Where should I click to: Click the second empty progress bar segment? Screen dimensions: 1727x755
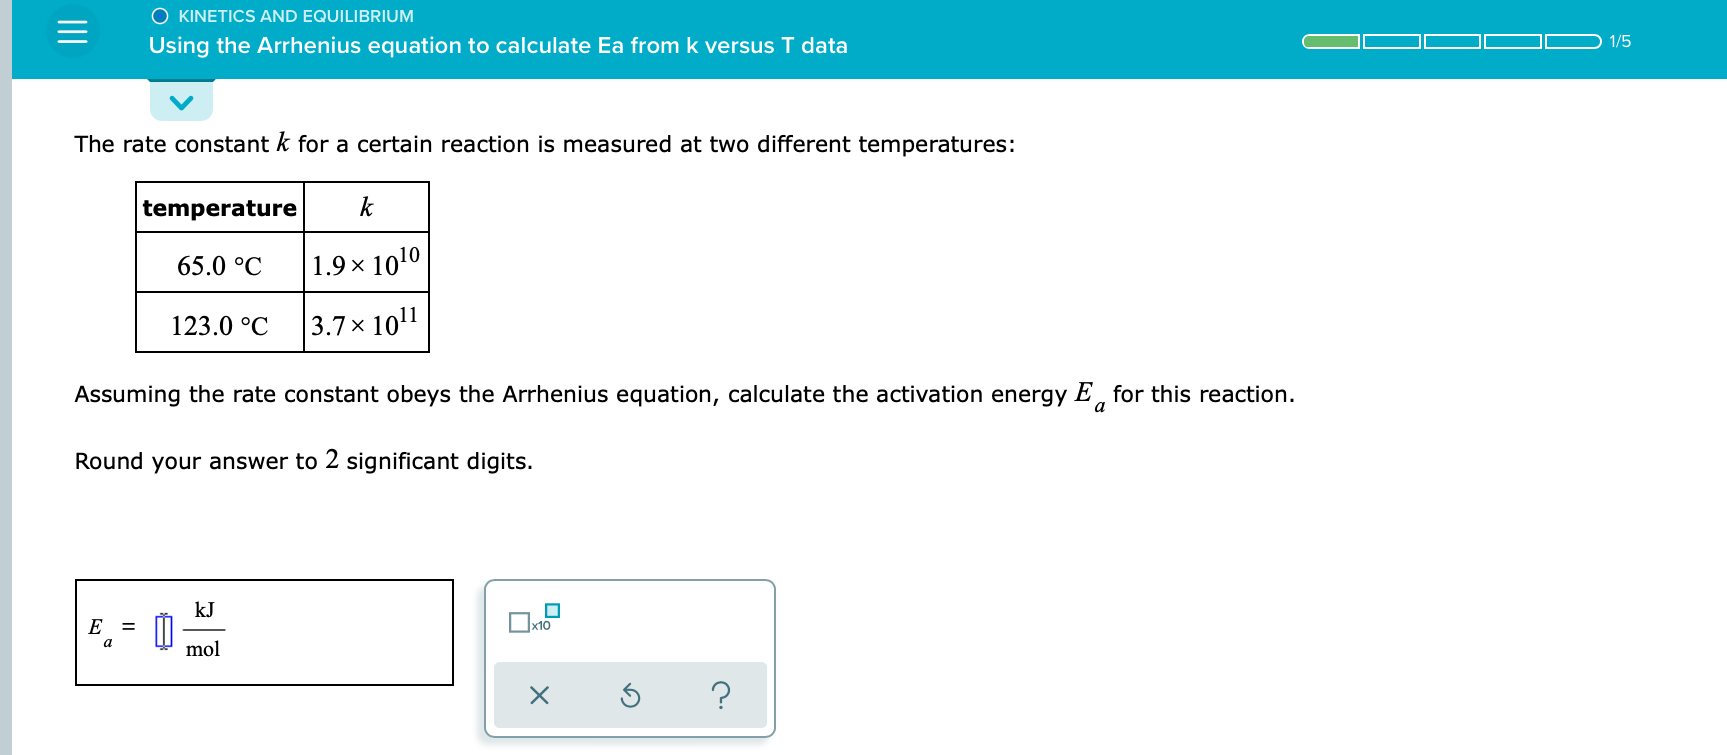[1390, 41]
